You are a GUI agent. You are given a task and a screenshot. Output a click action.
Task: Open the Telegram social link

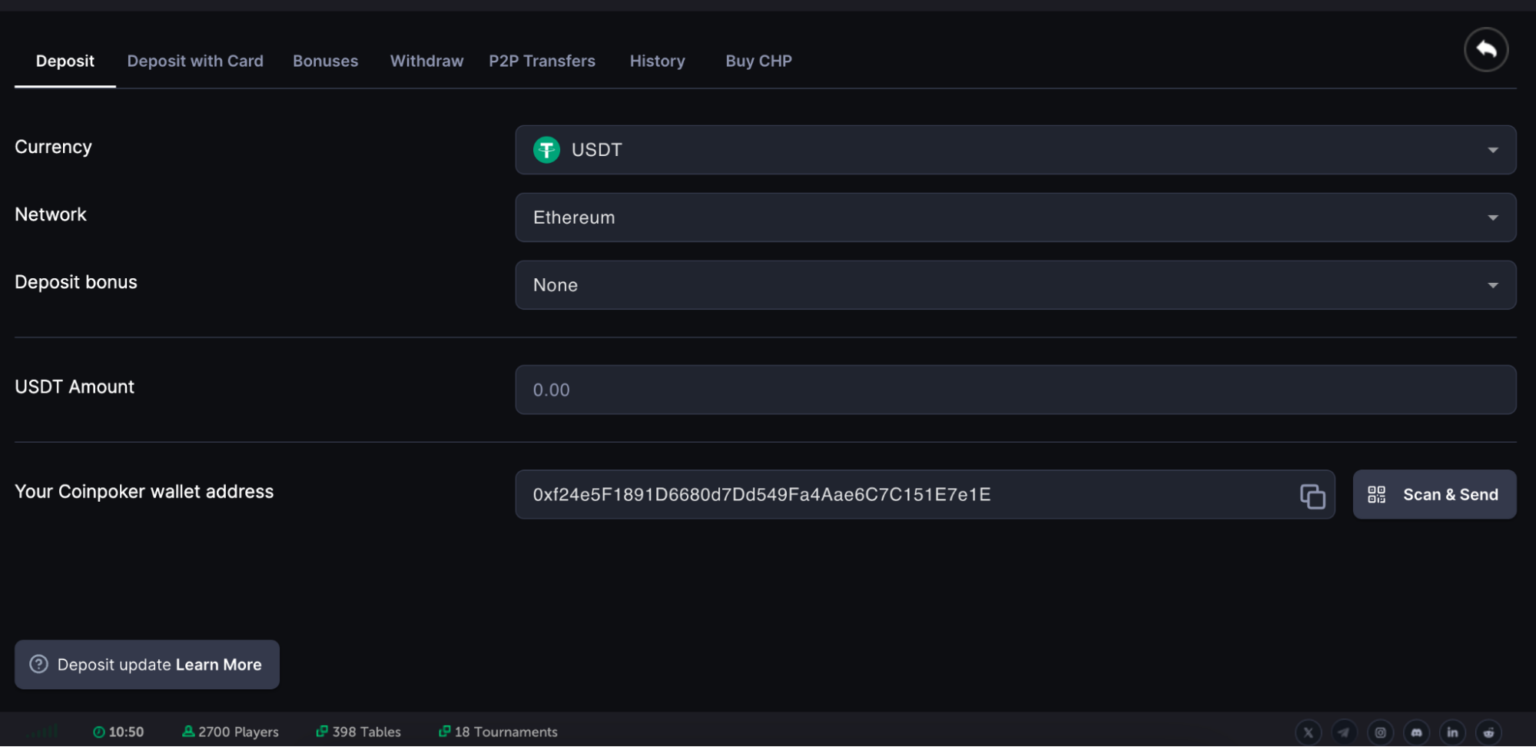point(1344,732)
